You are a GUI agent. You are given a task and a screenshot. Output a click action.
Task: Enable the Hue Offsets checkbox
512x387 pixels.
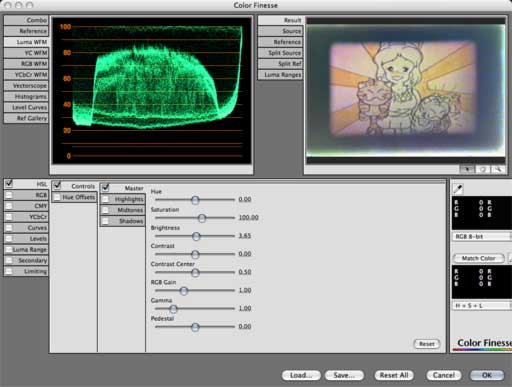pyautogui.click(x=57, y=197)
